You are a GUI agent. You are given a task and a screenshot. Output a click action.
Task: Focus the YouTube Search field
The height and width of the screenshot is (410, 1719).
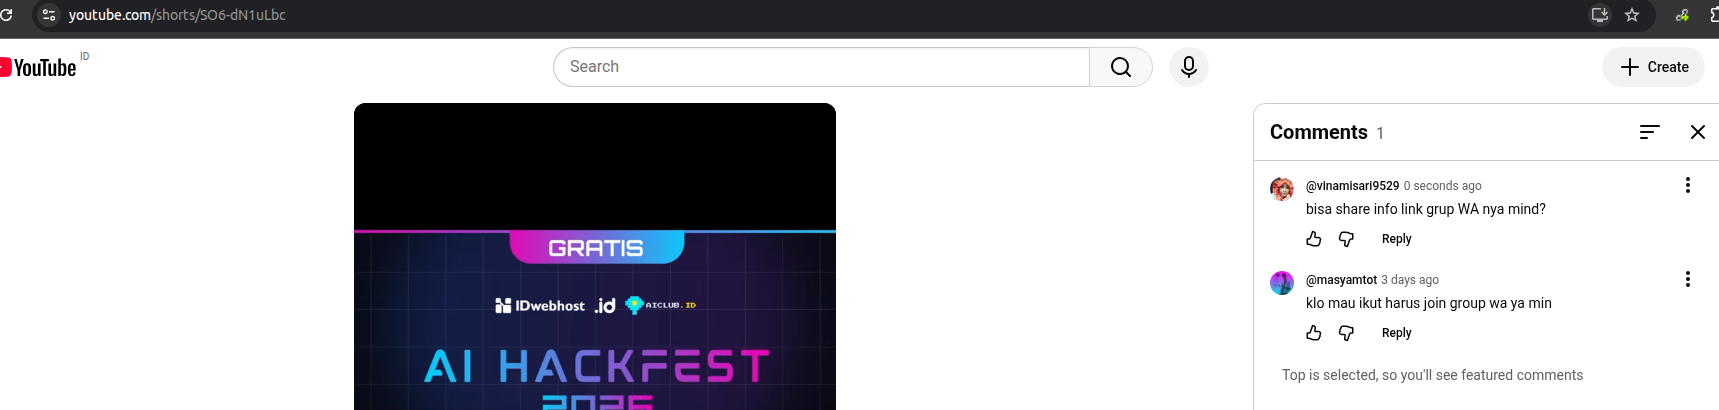coord(821,67)
